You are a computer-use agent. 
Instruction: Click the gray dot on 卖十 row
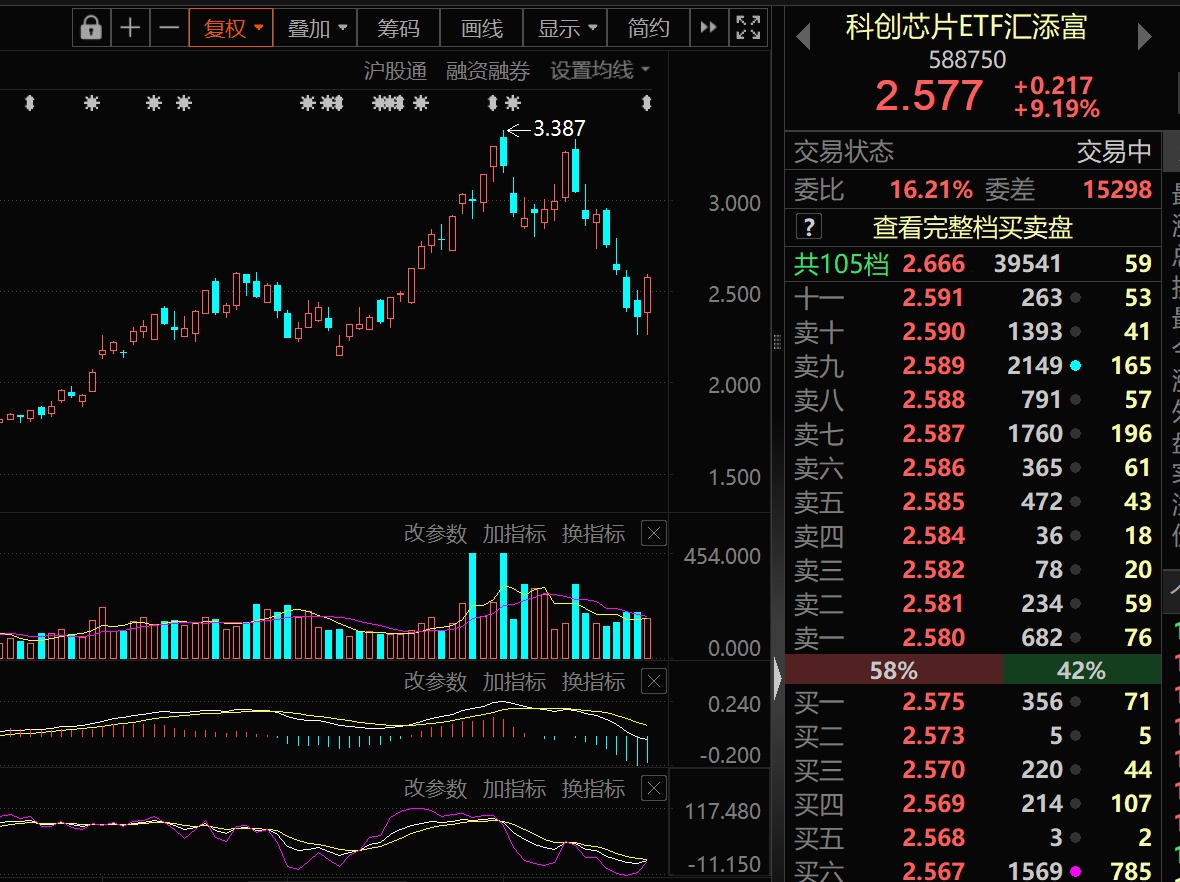1075,332
